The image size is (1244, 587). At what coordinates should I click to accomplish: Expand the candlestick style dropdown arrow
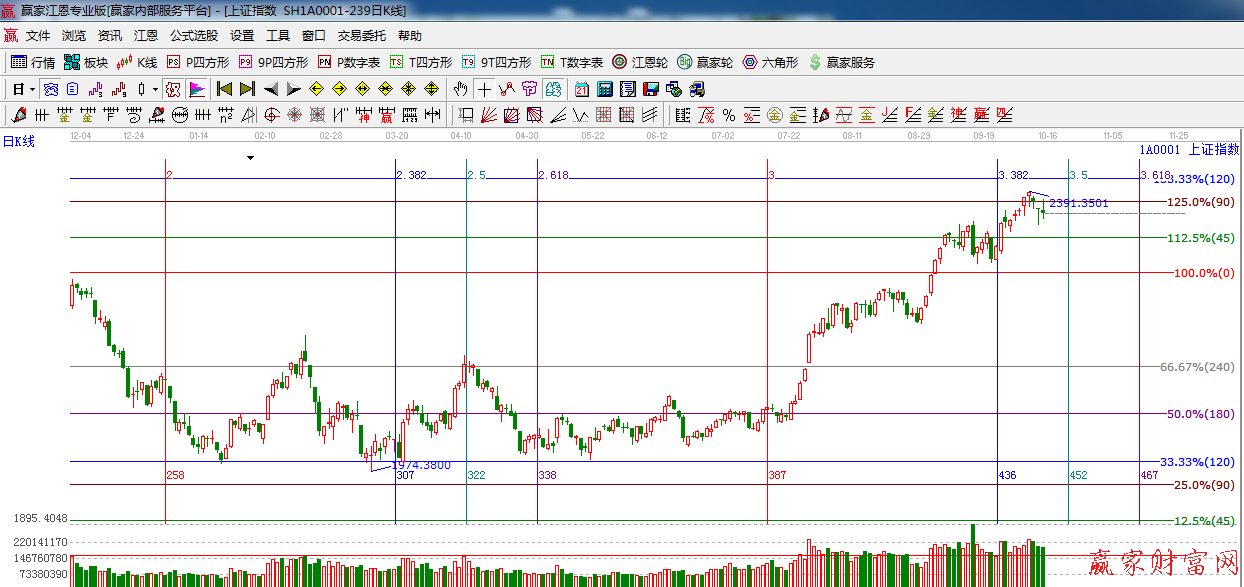[155, 89]
